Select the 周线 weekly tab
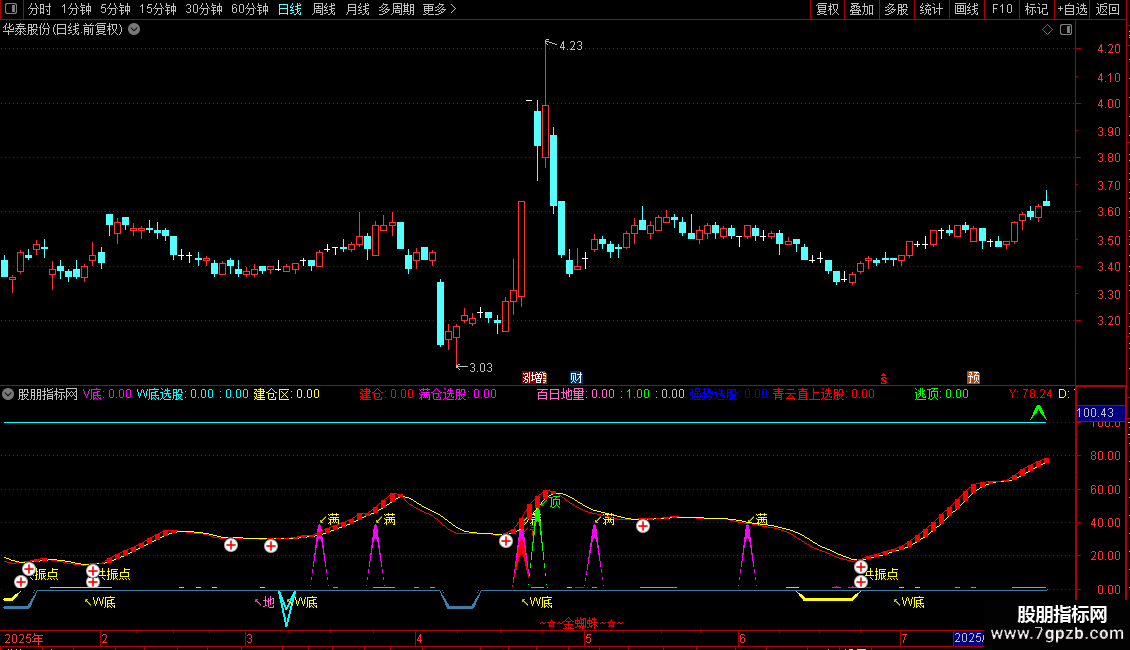 pyautogui.click(x=324, y=9)
